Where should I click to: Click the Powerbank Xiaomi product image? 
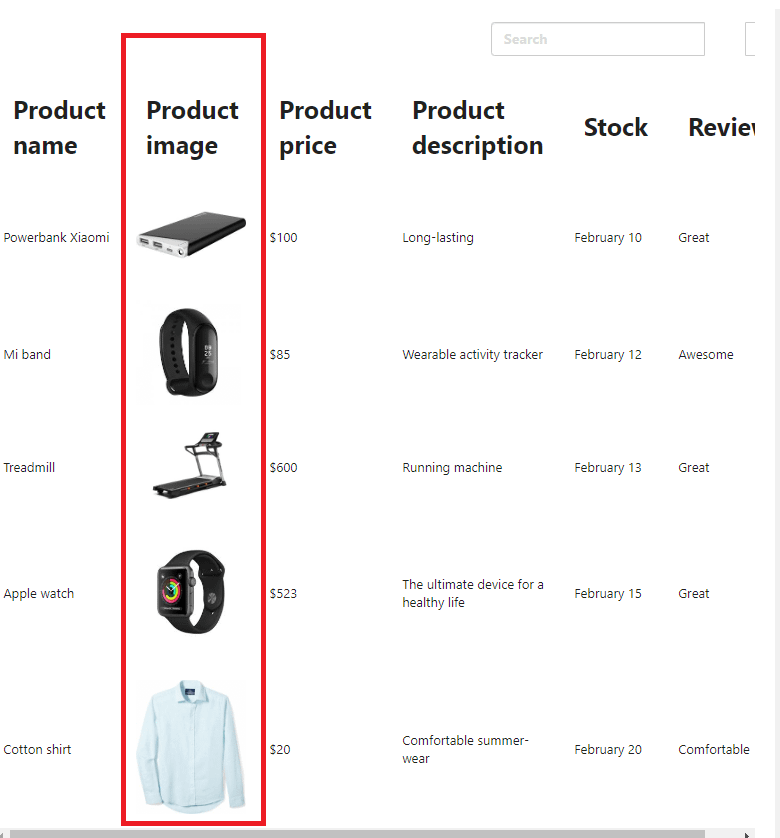pyautogui.click(x=192, y=236)
